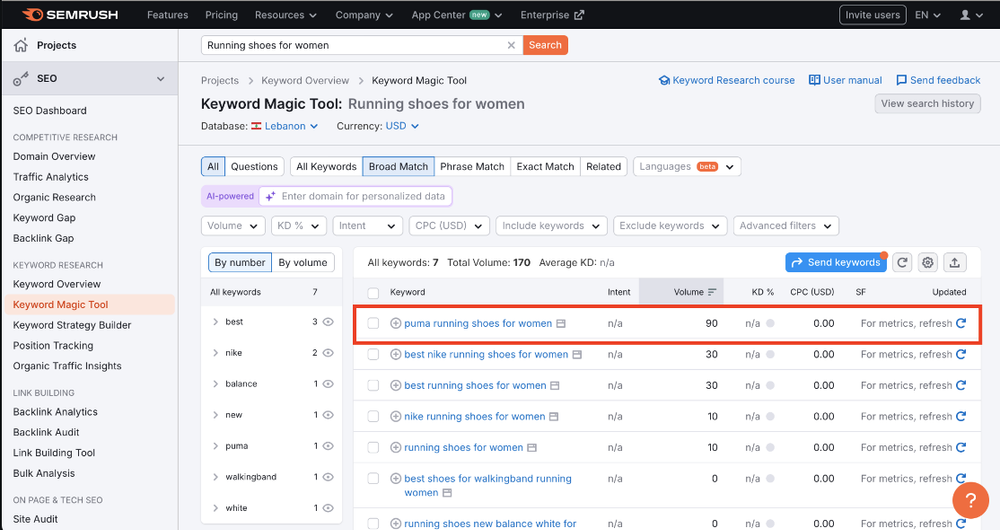The width and height of the screenshot is (1000, 530).
Task: Add best nike running shoes keyword plus icon
Action: coord(395,354)
